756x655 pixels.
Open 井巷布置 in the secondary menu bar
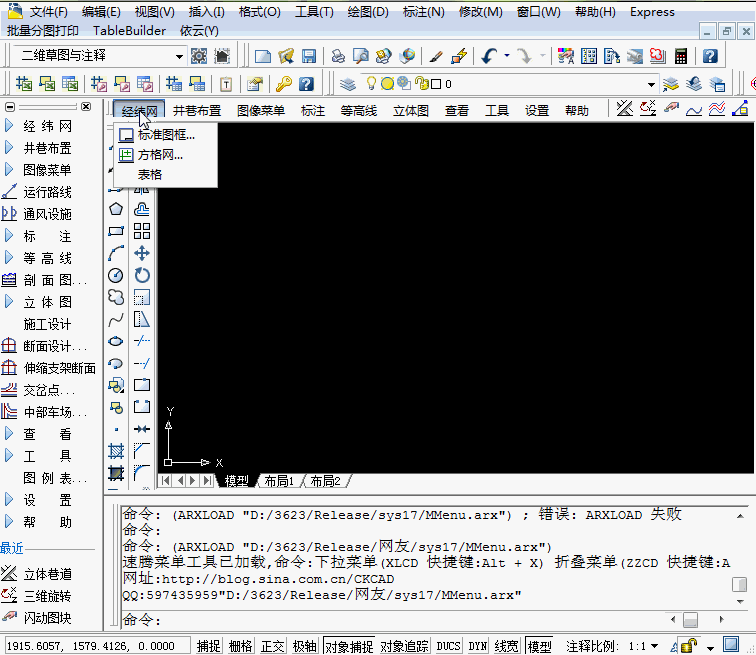click(197, 110)
